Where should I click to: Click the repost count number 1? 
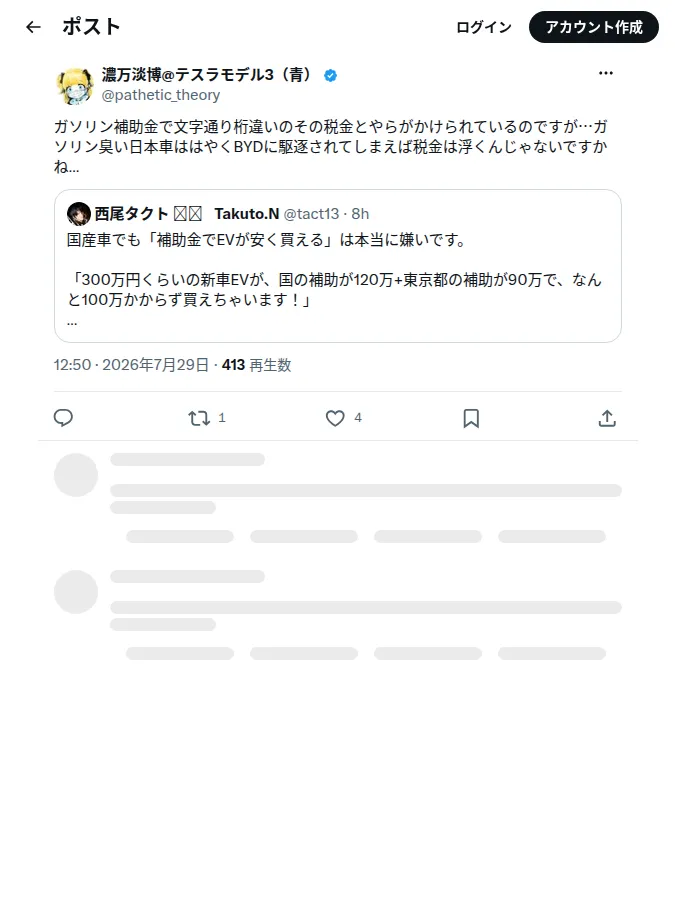pyautogui.click(x=222, y=418)
